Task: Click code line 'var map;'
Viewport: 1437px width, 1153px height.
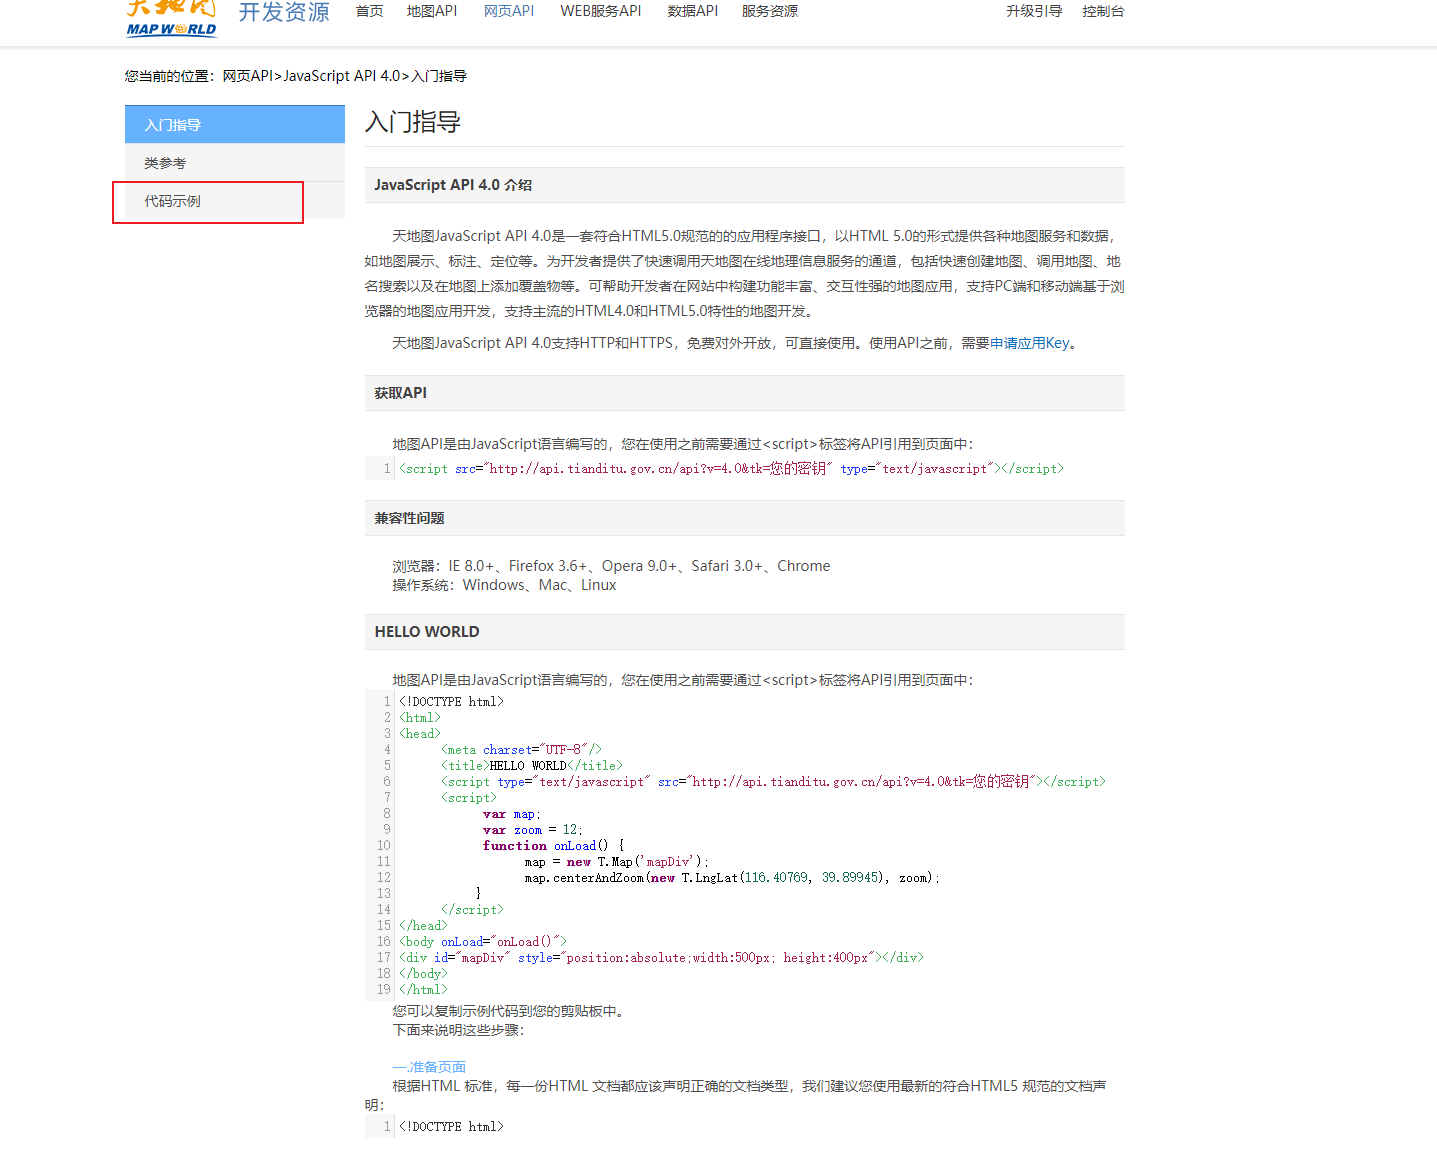Action: [511, 814]
